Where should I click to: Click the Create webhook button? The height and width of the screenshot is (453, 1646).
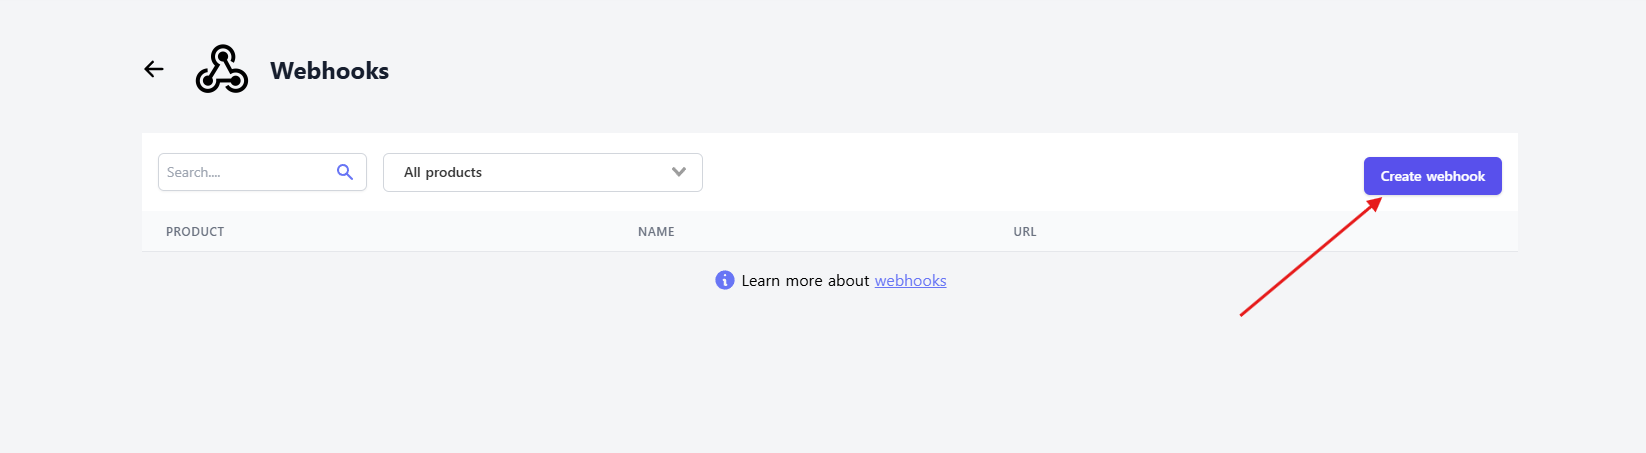coord(1432,176)
